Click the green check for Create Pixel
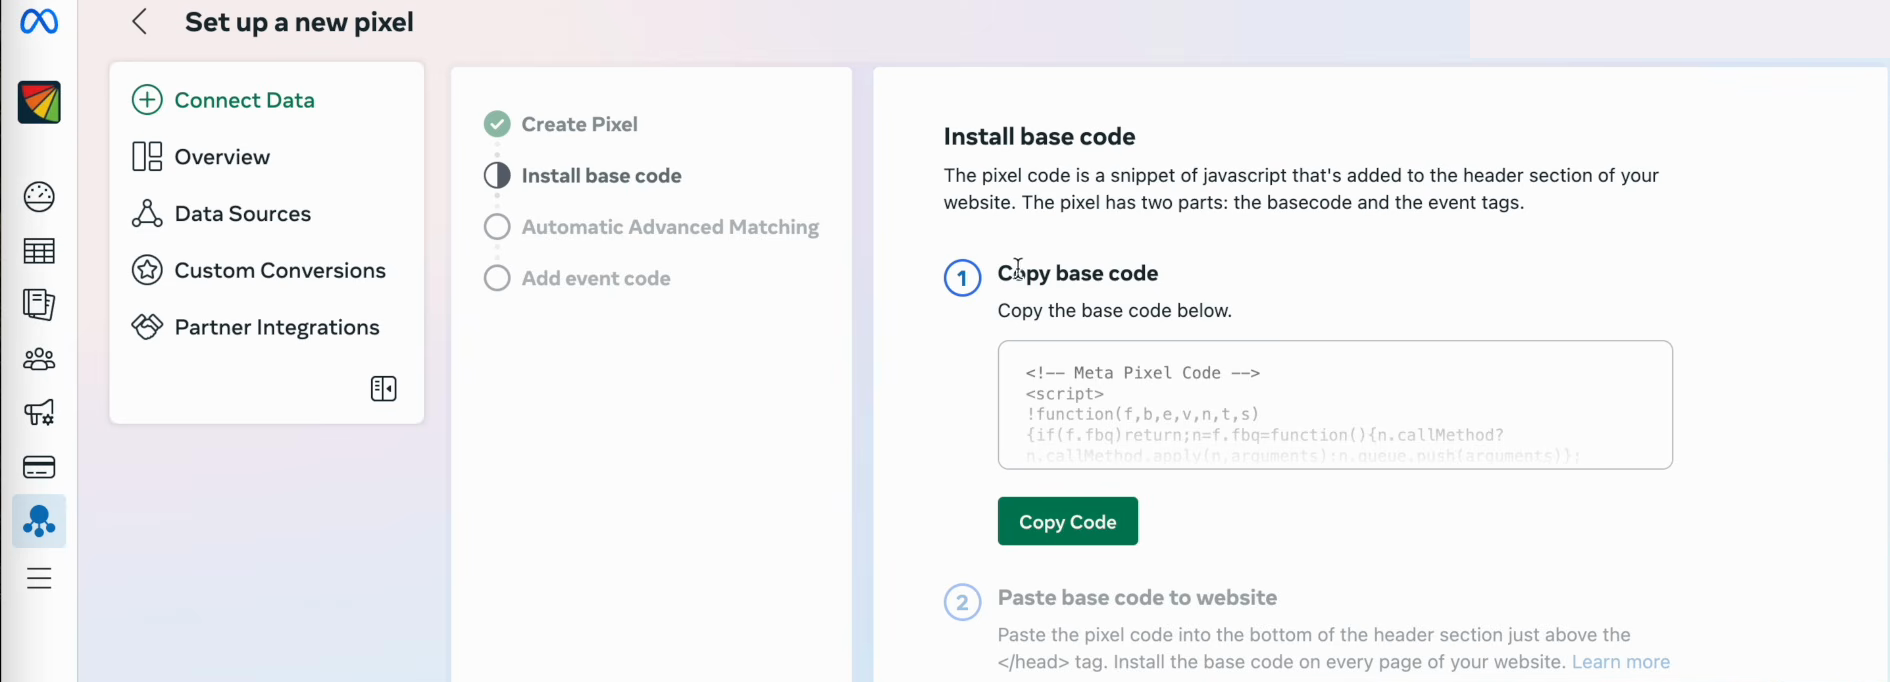This screenshot has height=682, width=1890. [x=497, y=124]
